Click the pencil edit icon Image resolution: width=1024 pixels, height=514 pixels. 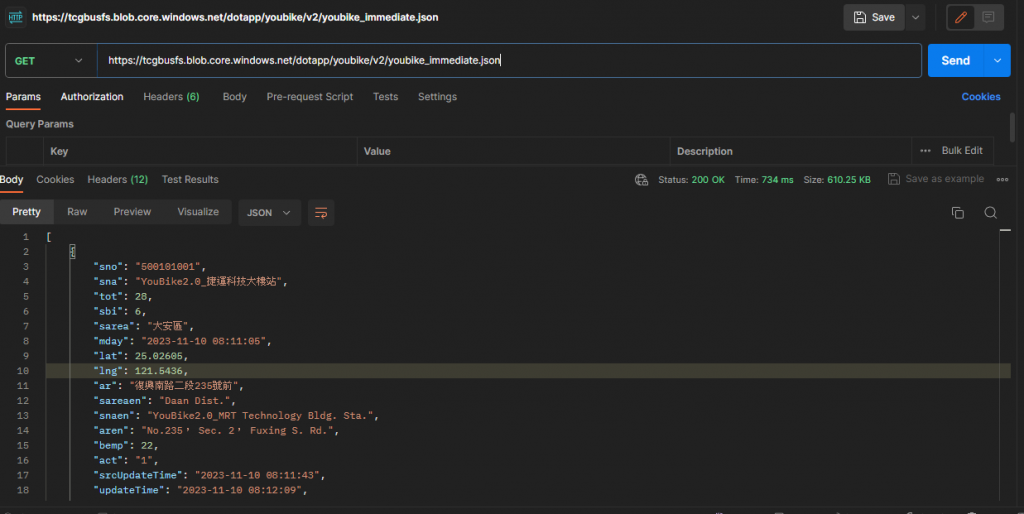tap(961, 18)
